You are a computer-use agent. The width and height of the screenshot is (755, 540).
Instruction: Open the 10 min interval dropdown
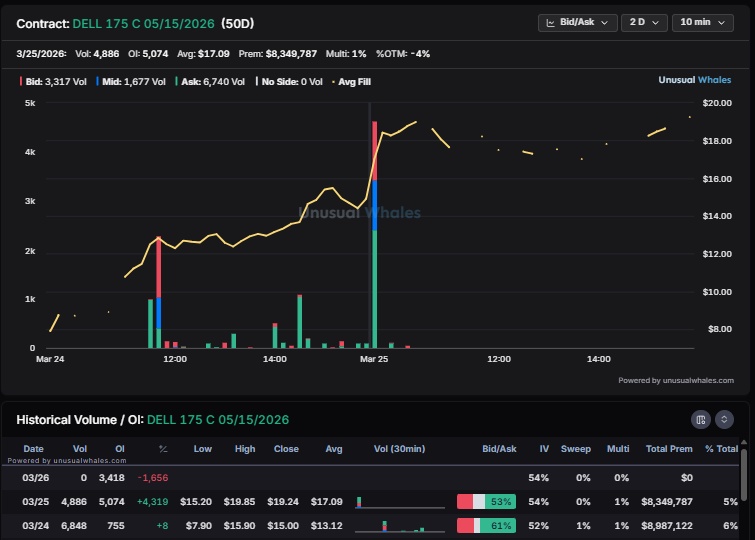(703, 23)
